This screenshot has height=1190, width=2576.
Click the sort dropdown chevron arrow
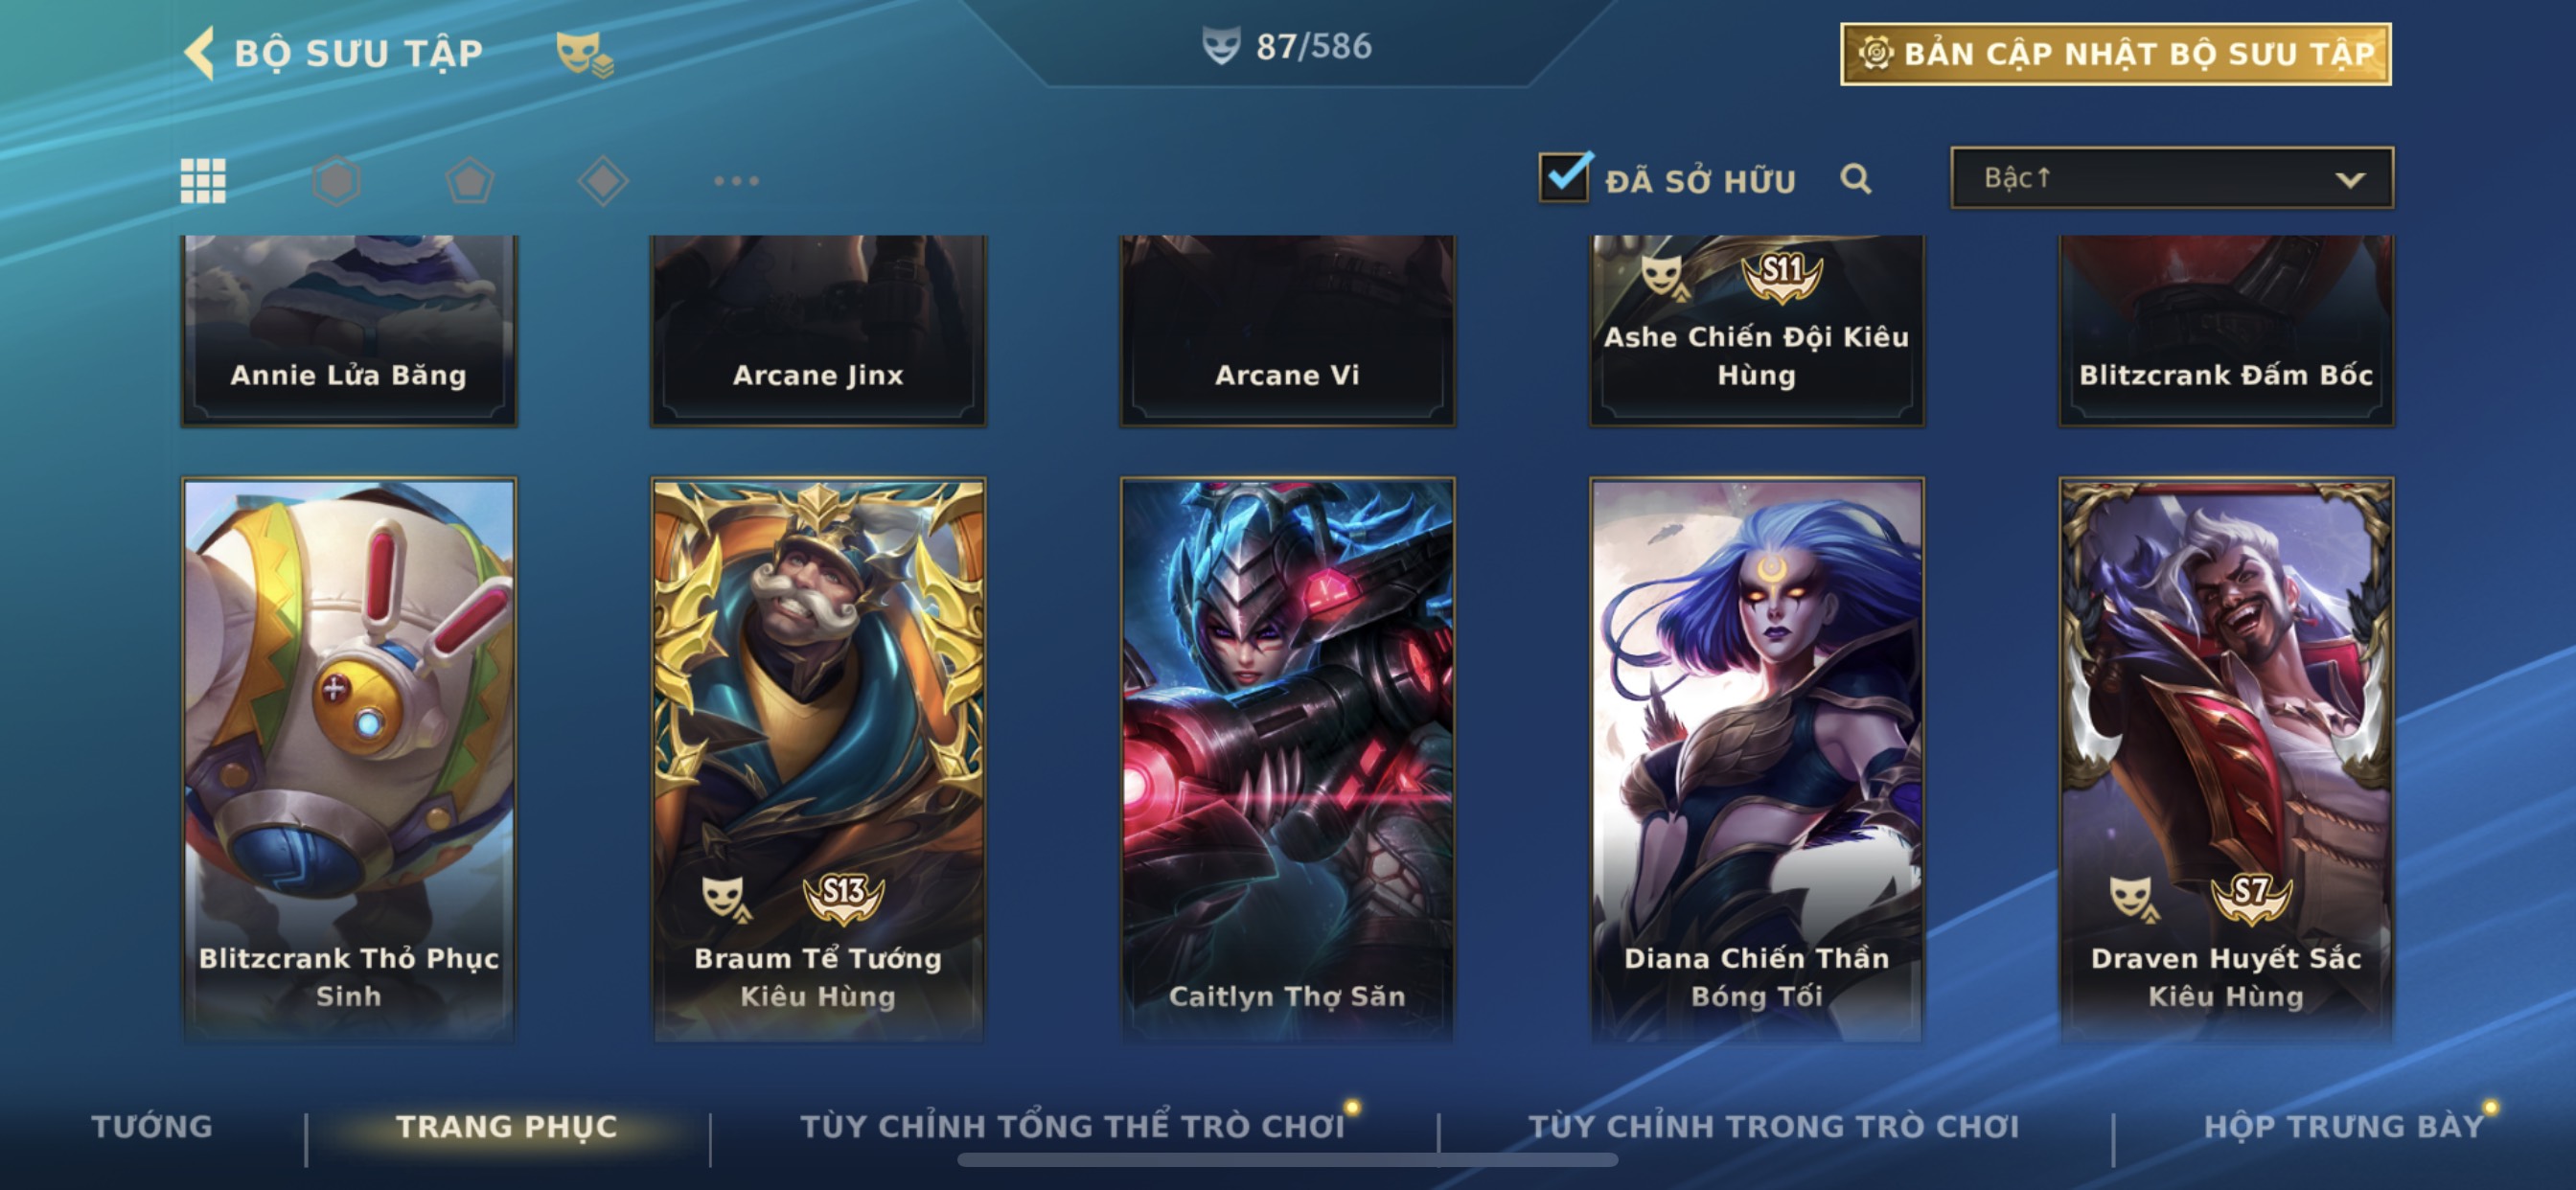[2350, 180]
